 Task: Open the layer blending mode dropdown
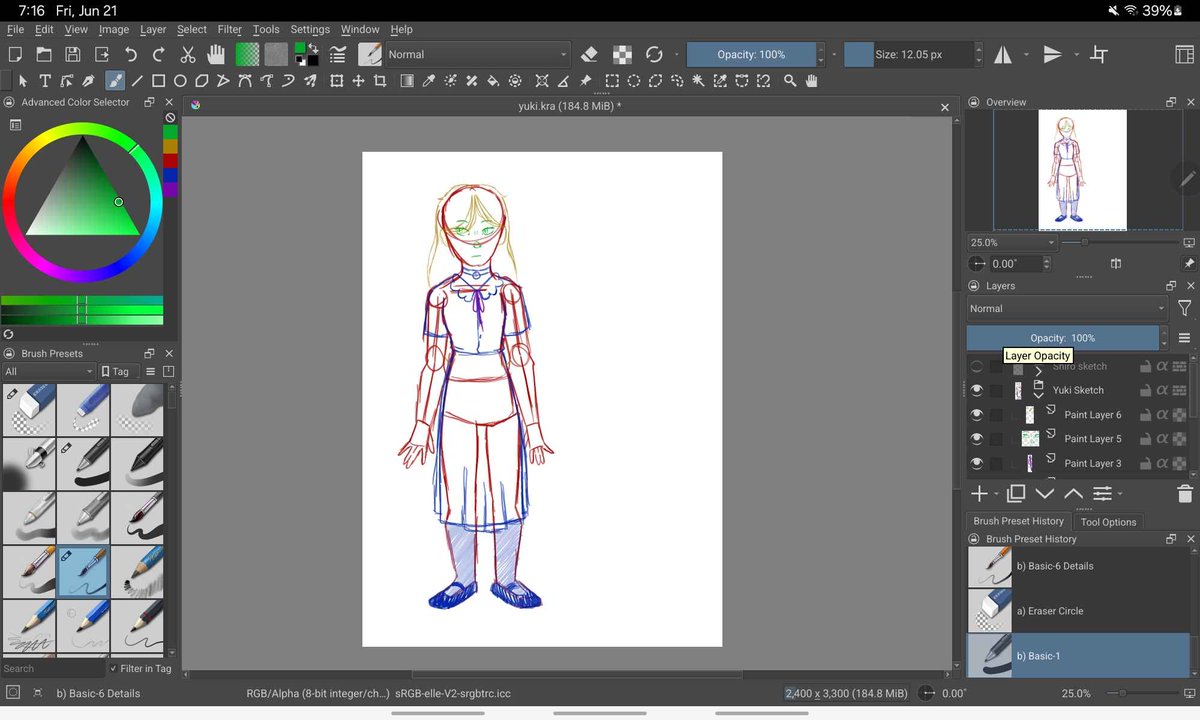pos(1067,309)
